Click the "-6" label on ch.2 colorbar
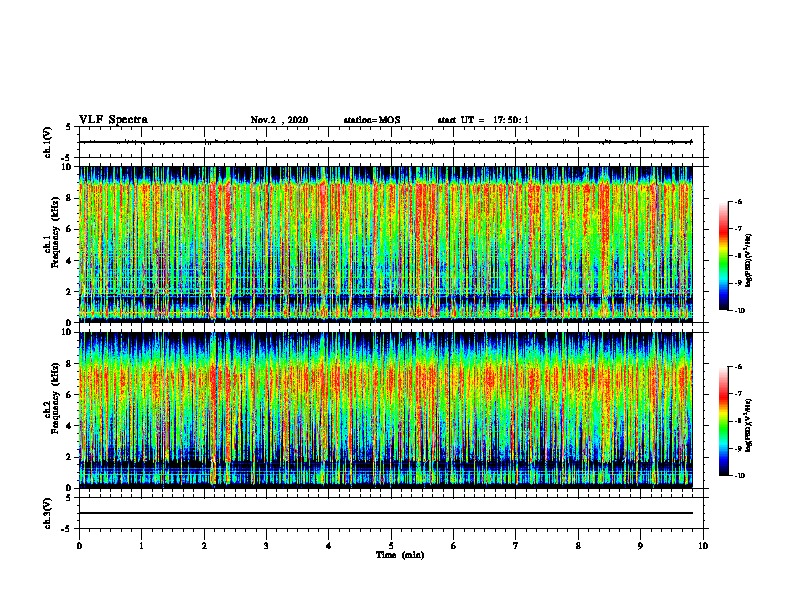Image resolution: width=792 pixels, height=612 pixels. click(739, 367)
